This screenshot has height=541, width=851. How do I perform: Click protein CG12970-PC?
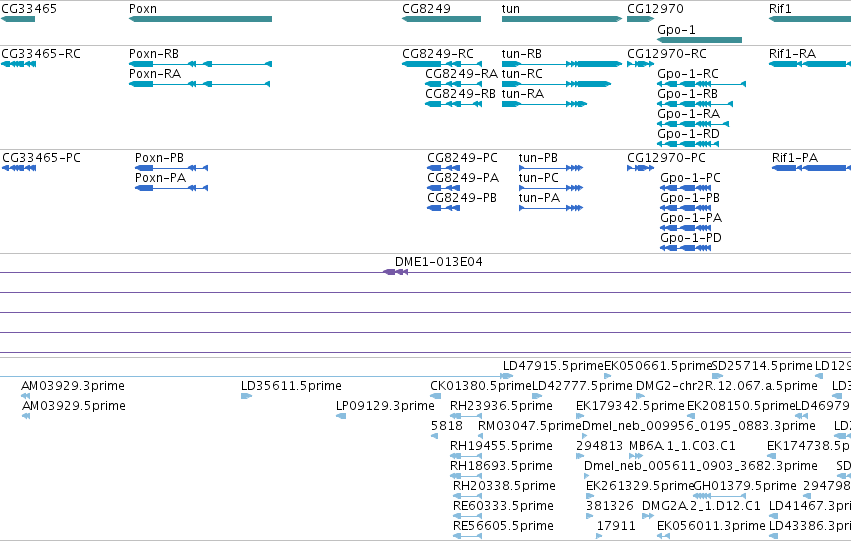pyautogui.click(x=640, y=168)
